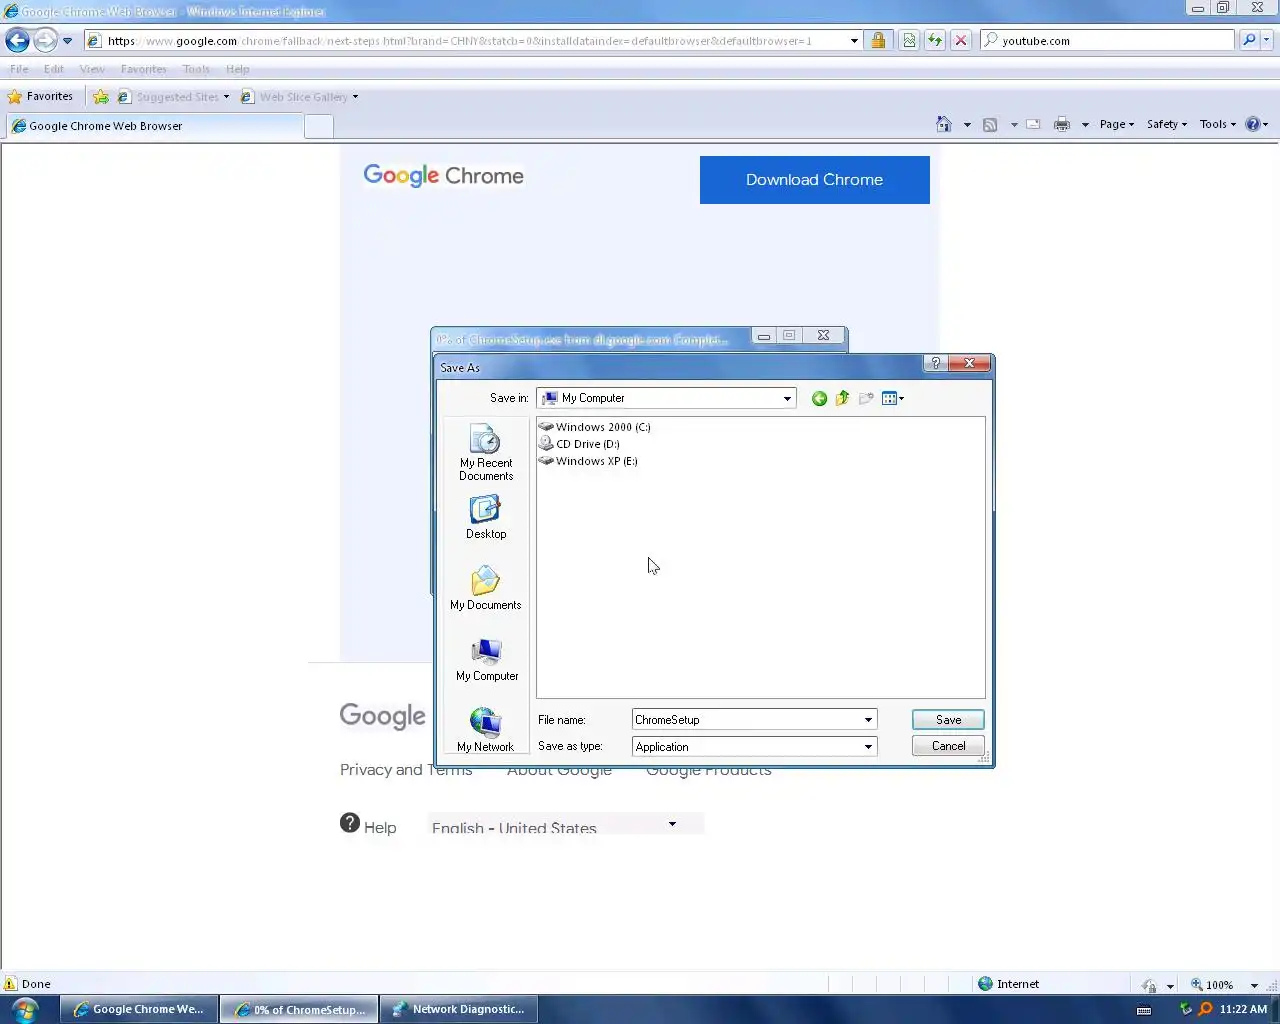Image resolution: width=1280 pixels, height=1024 pixels.
Task: Click the search magnifier button
Action: (x=1249, y=41)
